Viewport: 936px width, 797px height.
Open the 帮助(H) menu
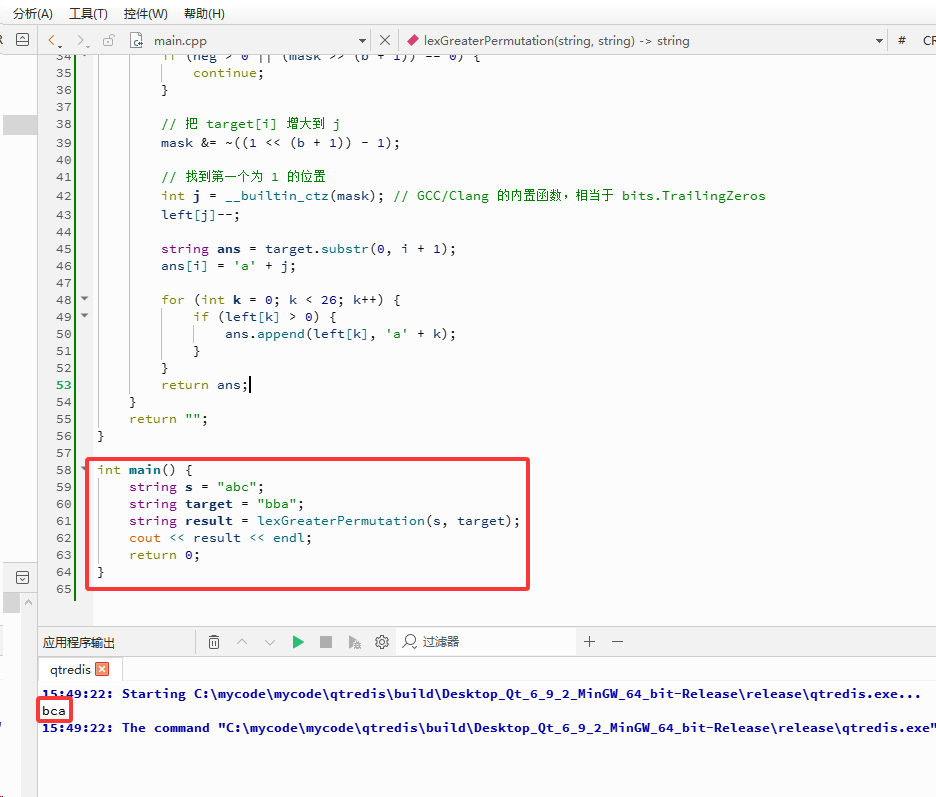(204, 14)
